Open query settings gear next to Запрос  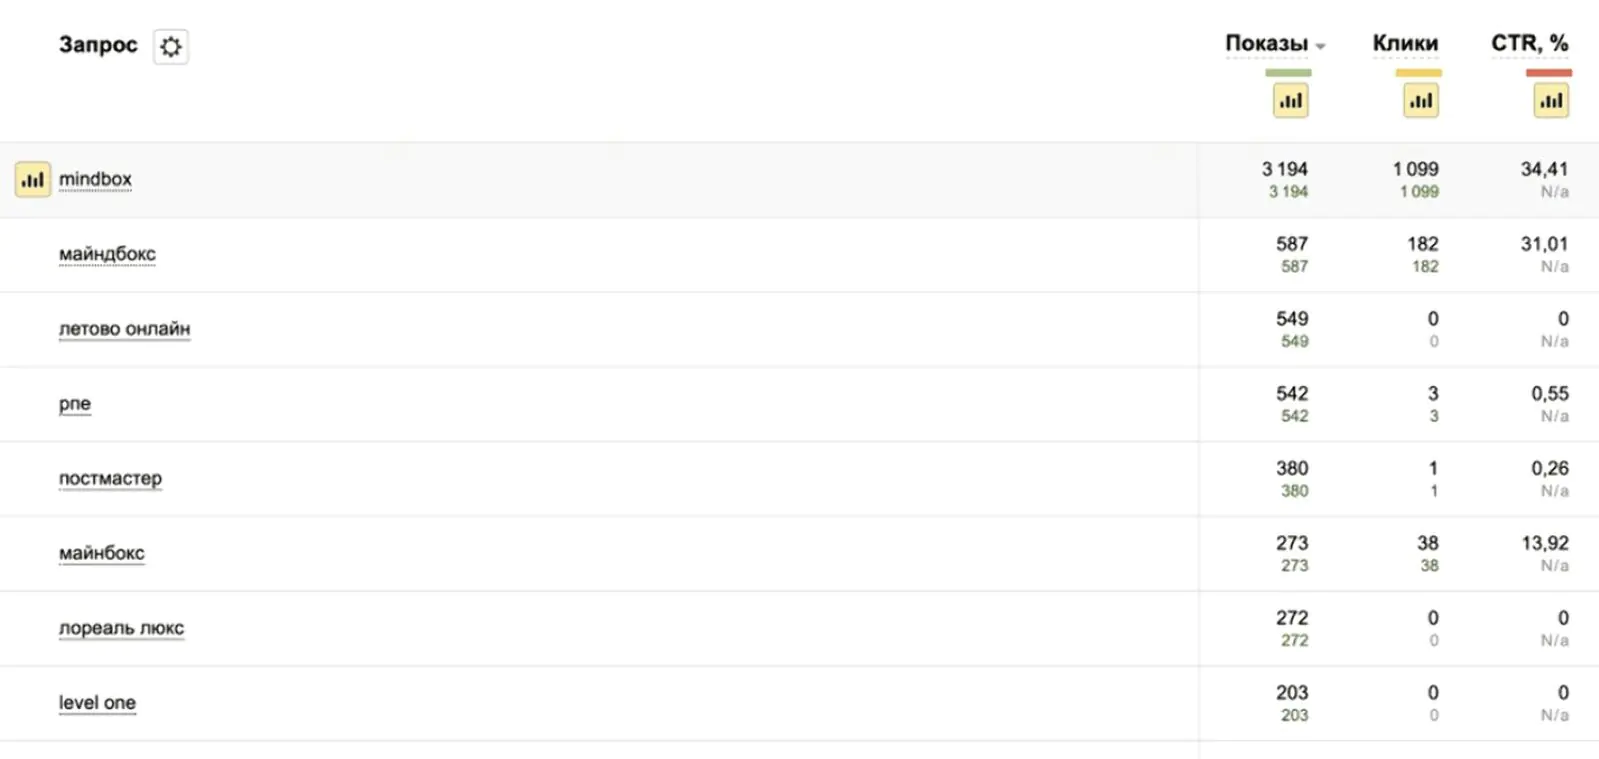pyautogui.click(x=171, y=46)
